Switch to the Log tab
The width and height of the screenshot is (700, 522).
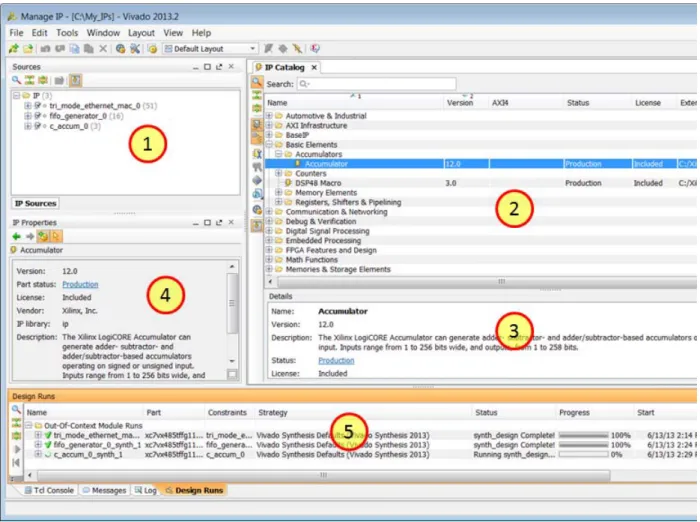point(146,490)
